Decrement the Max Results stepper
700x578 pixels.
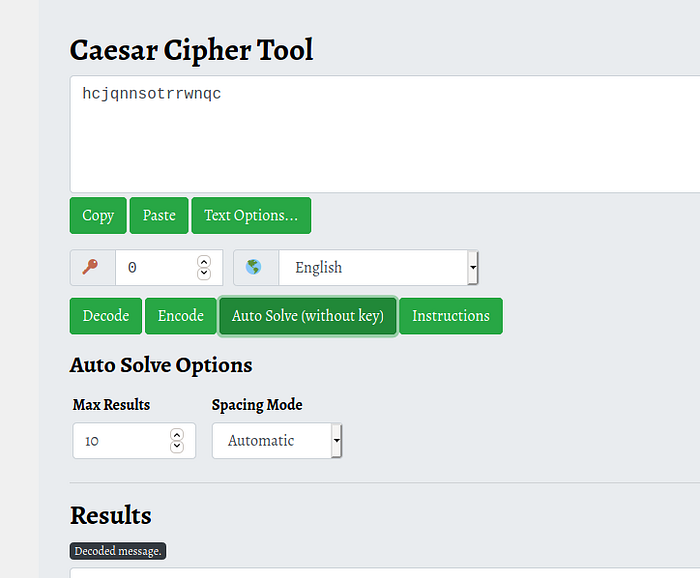click(x=177, y=447)
